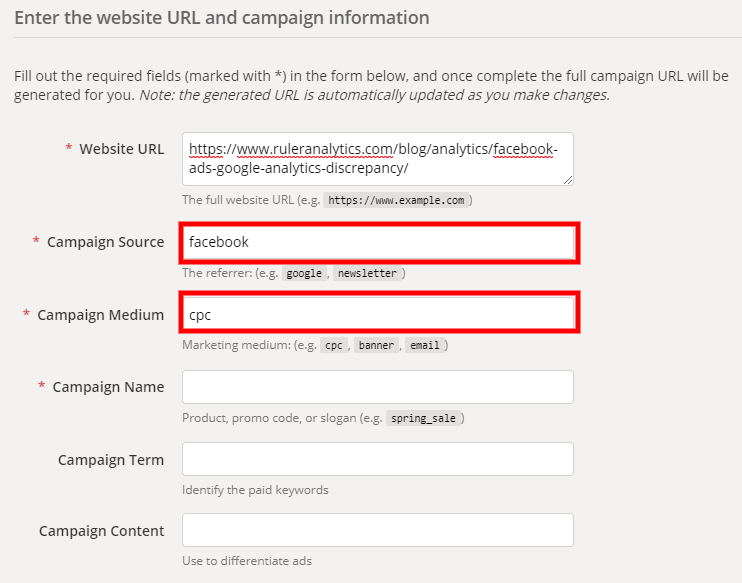This screenshot has height=583, width=742.
Task: Click the spring_sale example chip
Action: click(x=424, y=418)
